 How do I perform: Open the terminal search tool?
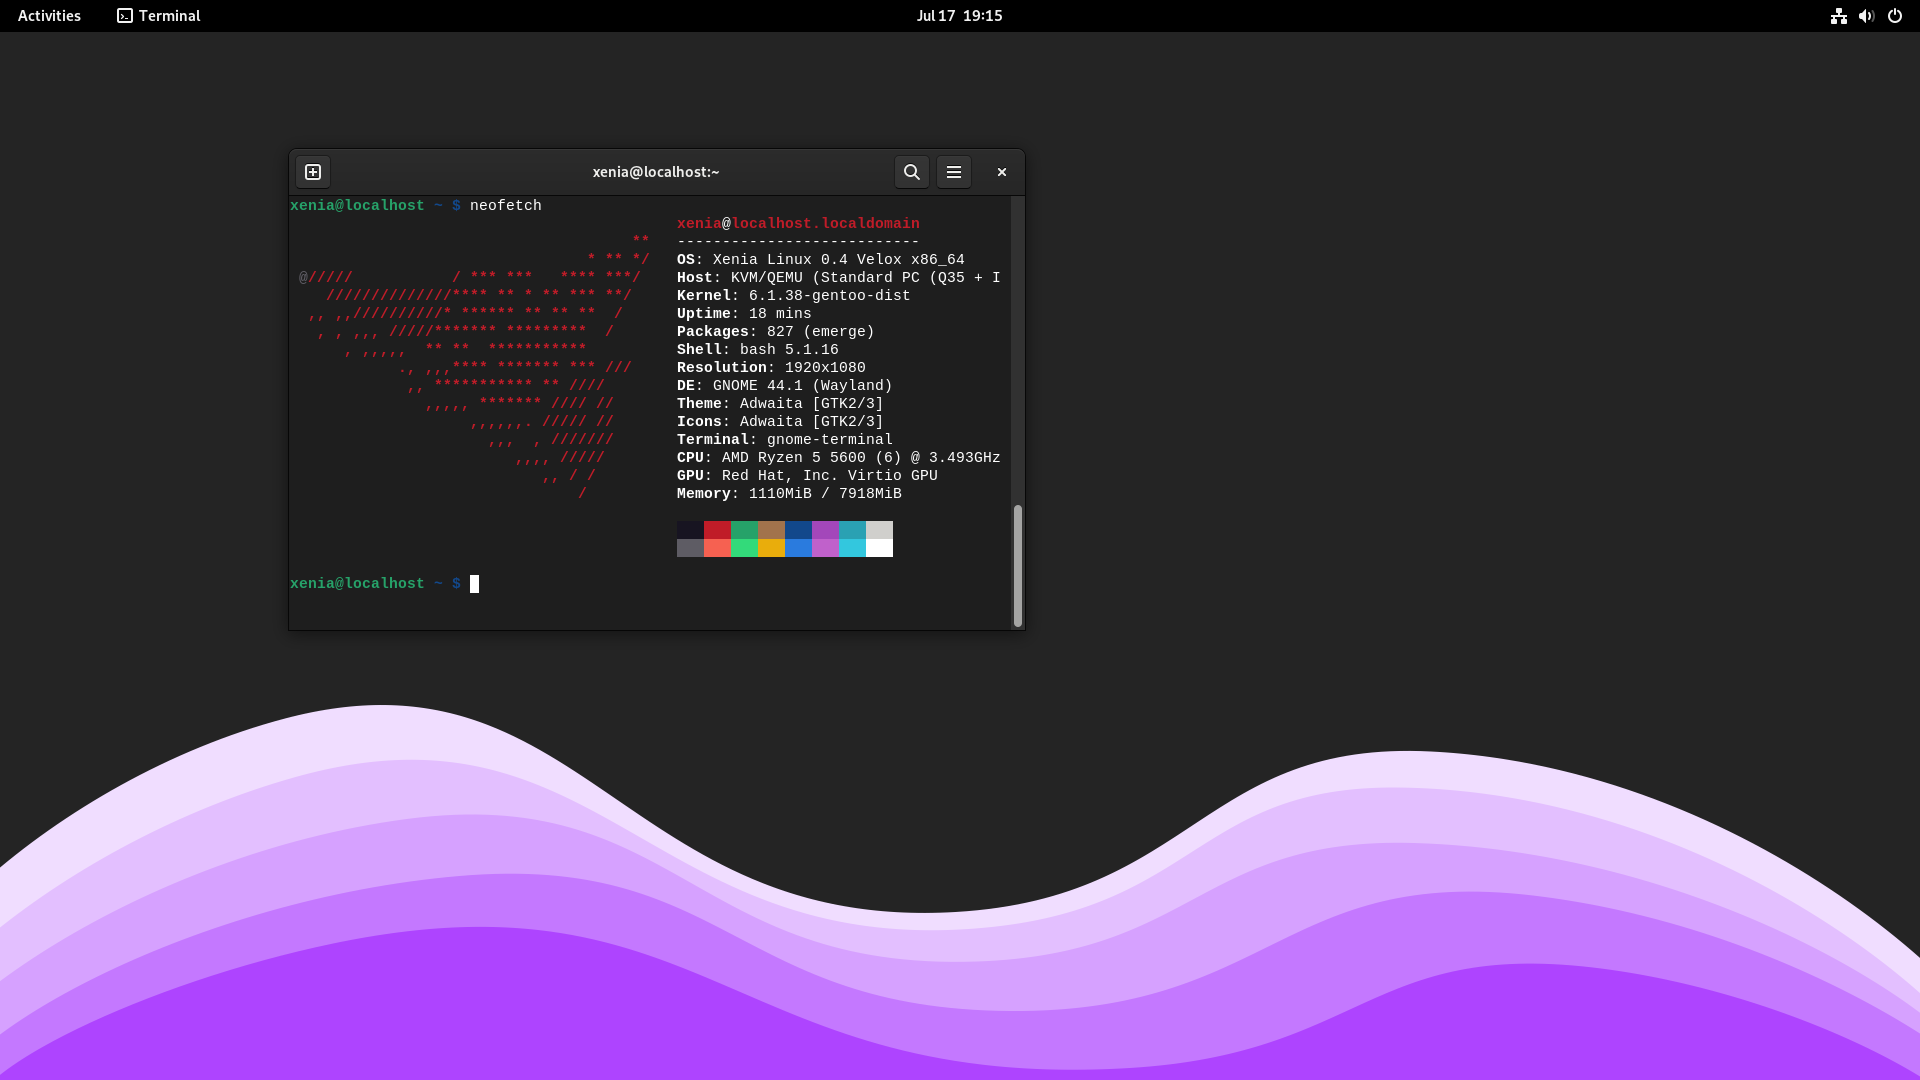click(911, 172)
